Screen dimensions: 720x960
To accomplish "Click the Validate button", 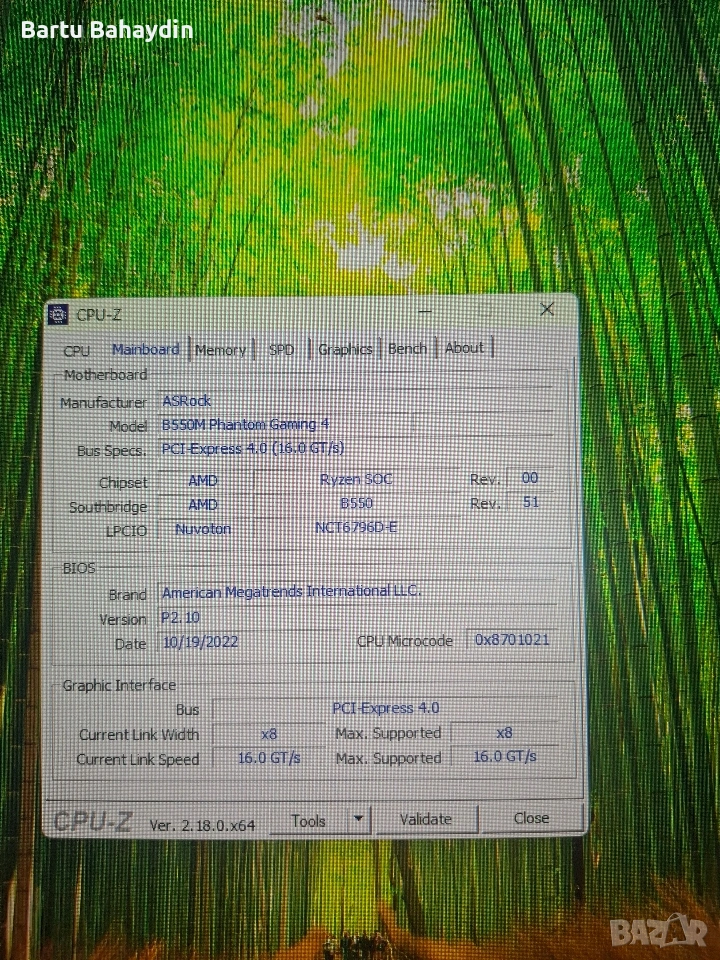I will point(426,819).
